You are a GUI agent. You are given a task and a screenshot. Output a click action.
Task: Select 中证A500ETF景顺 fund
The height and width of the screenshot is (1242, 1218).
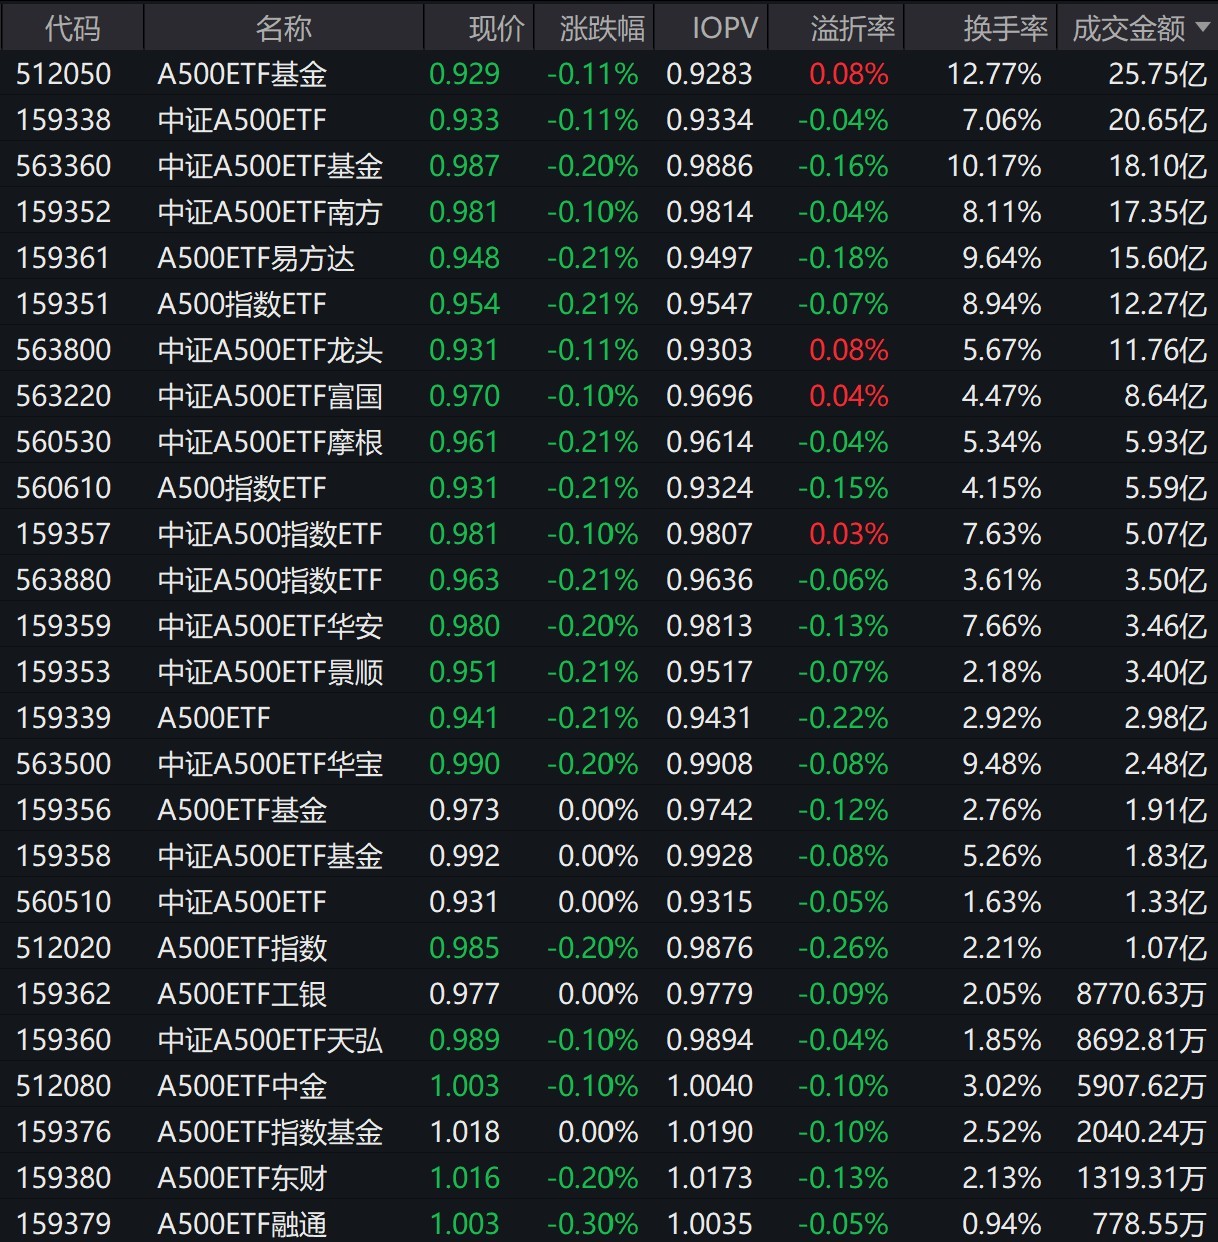pyautogui.click(x=270, y=672)
